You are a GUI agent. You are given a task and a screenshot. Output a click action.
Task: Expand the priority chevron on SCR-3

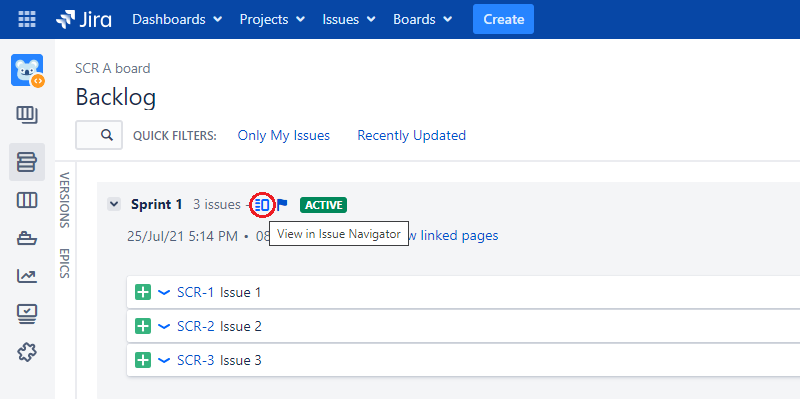pos(164,360)
